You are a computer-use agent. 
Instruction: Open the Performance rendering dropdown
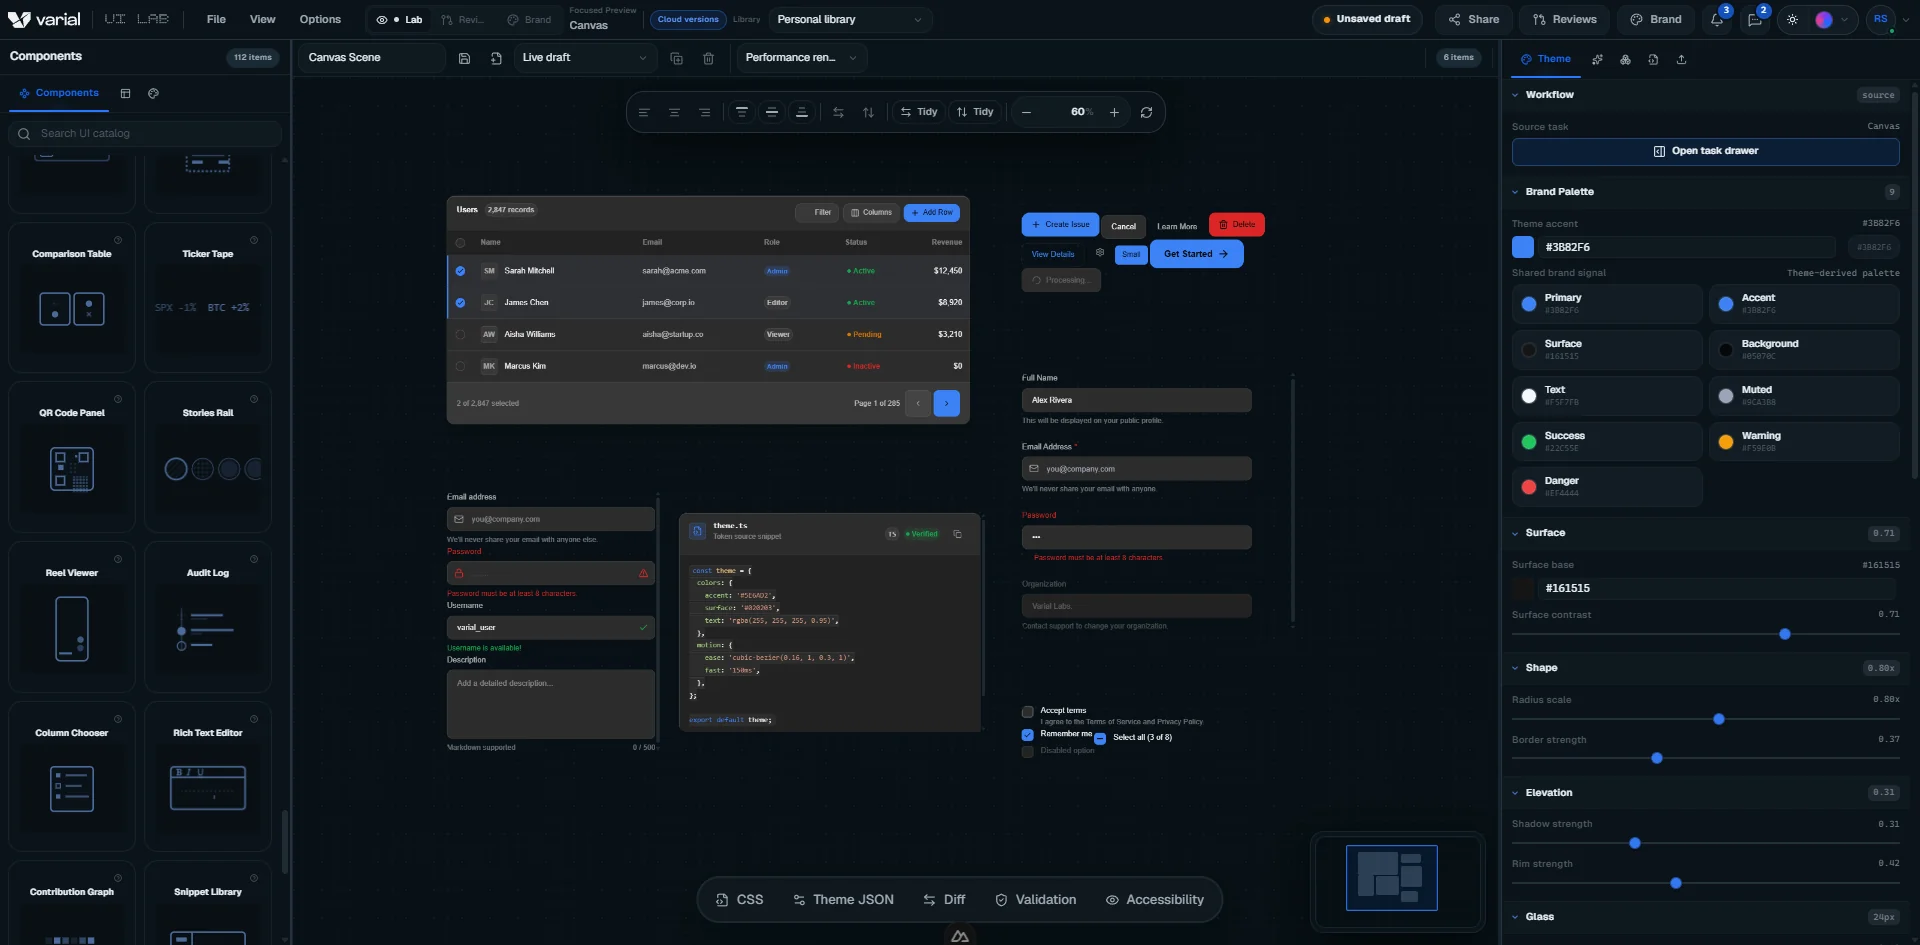click(x=801, y=58)
